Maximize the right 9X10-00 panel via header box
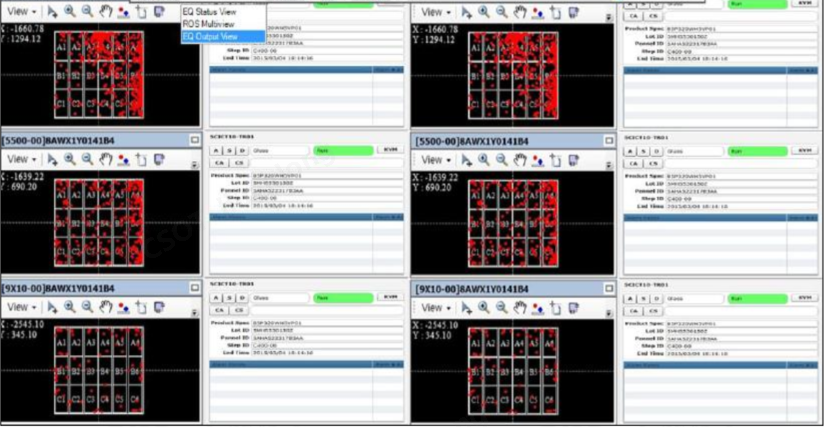This screenshot has height=427, width=824. tap(608, 288)
